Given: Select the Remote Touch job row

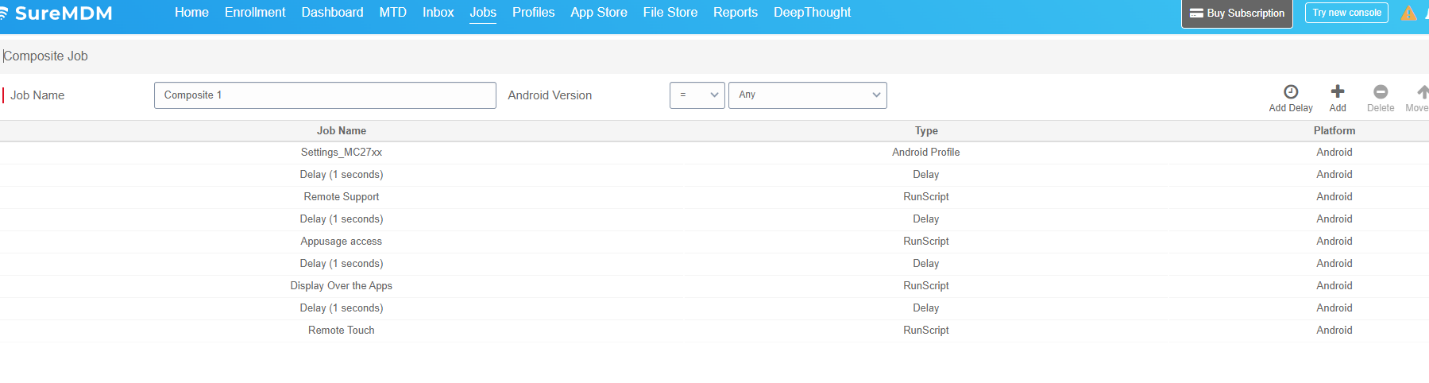Looking at the screenshot, I should click(714, 331).
